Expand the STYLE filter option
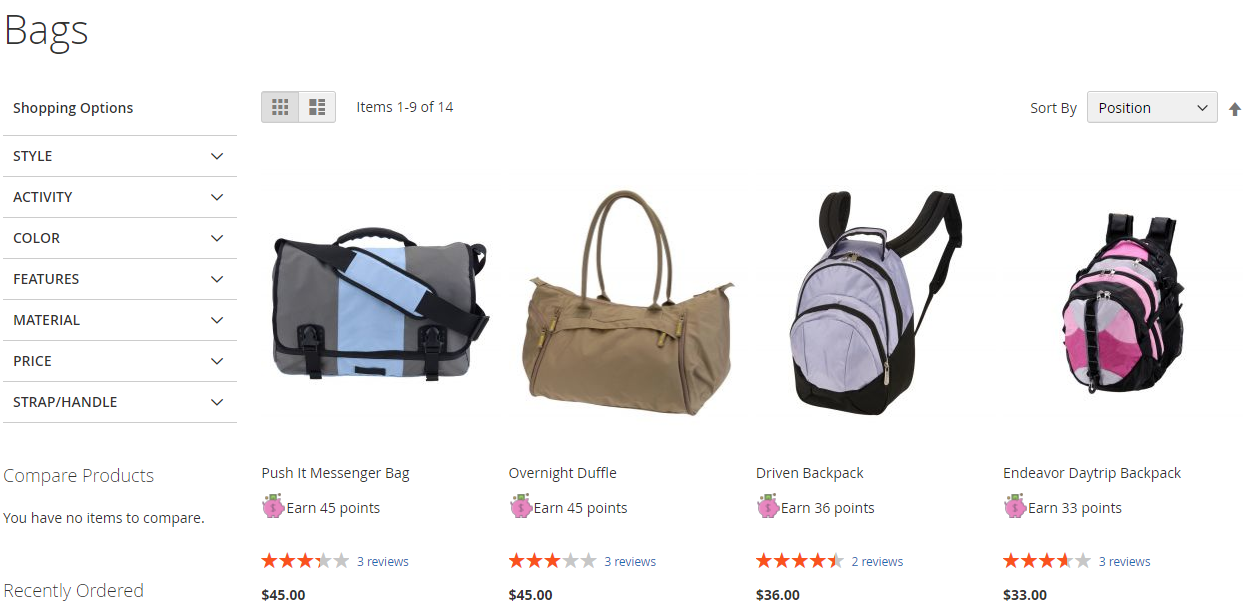This screenshot has width=1253, height=609. click(120, 156)
